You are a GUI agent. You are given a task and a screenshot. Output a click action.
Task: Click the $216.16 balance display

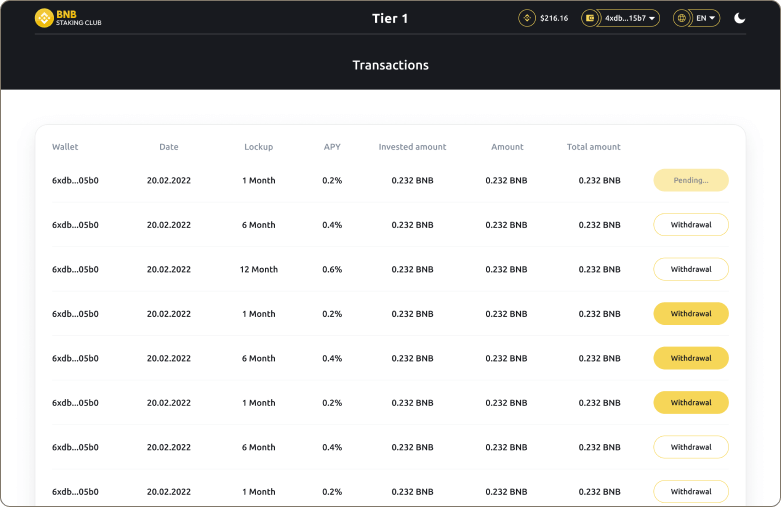553,18
